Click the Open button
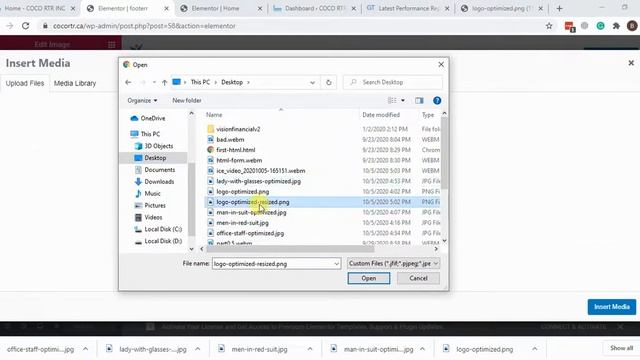This screenshot has height=360, width=640. pyautogui.click(x=369, y=278)
